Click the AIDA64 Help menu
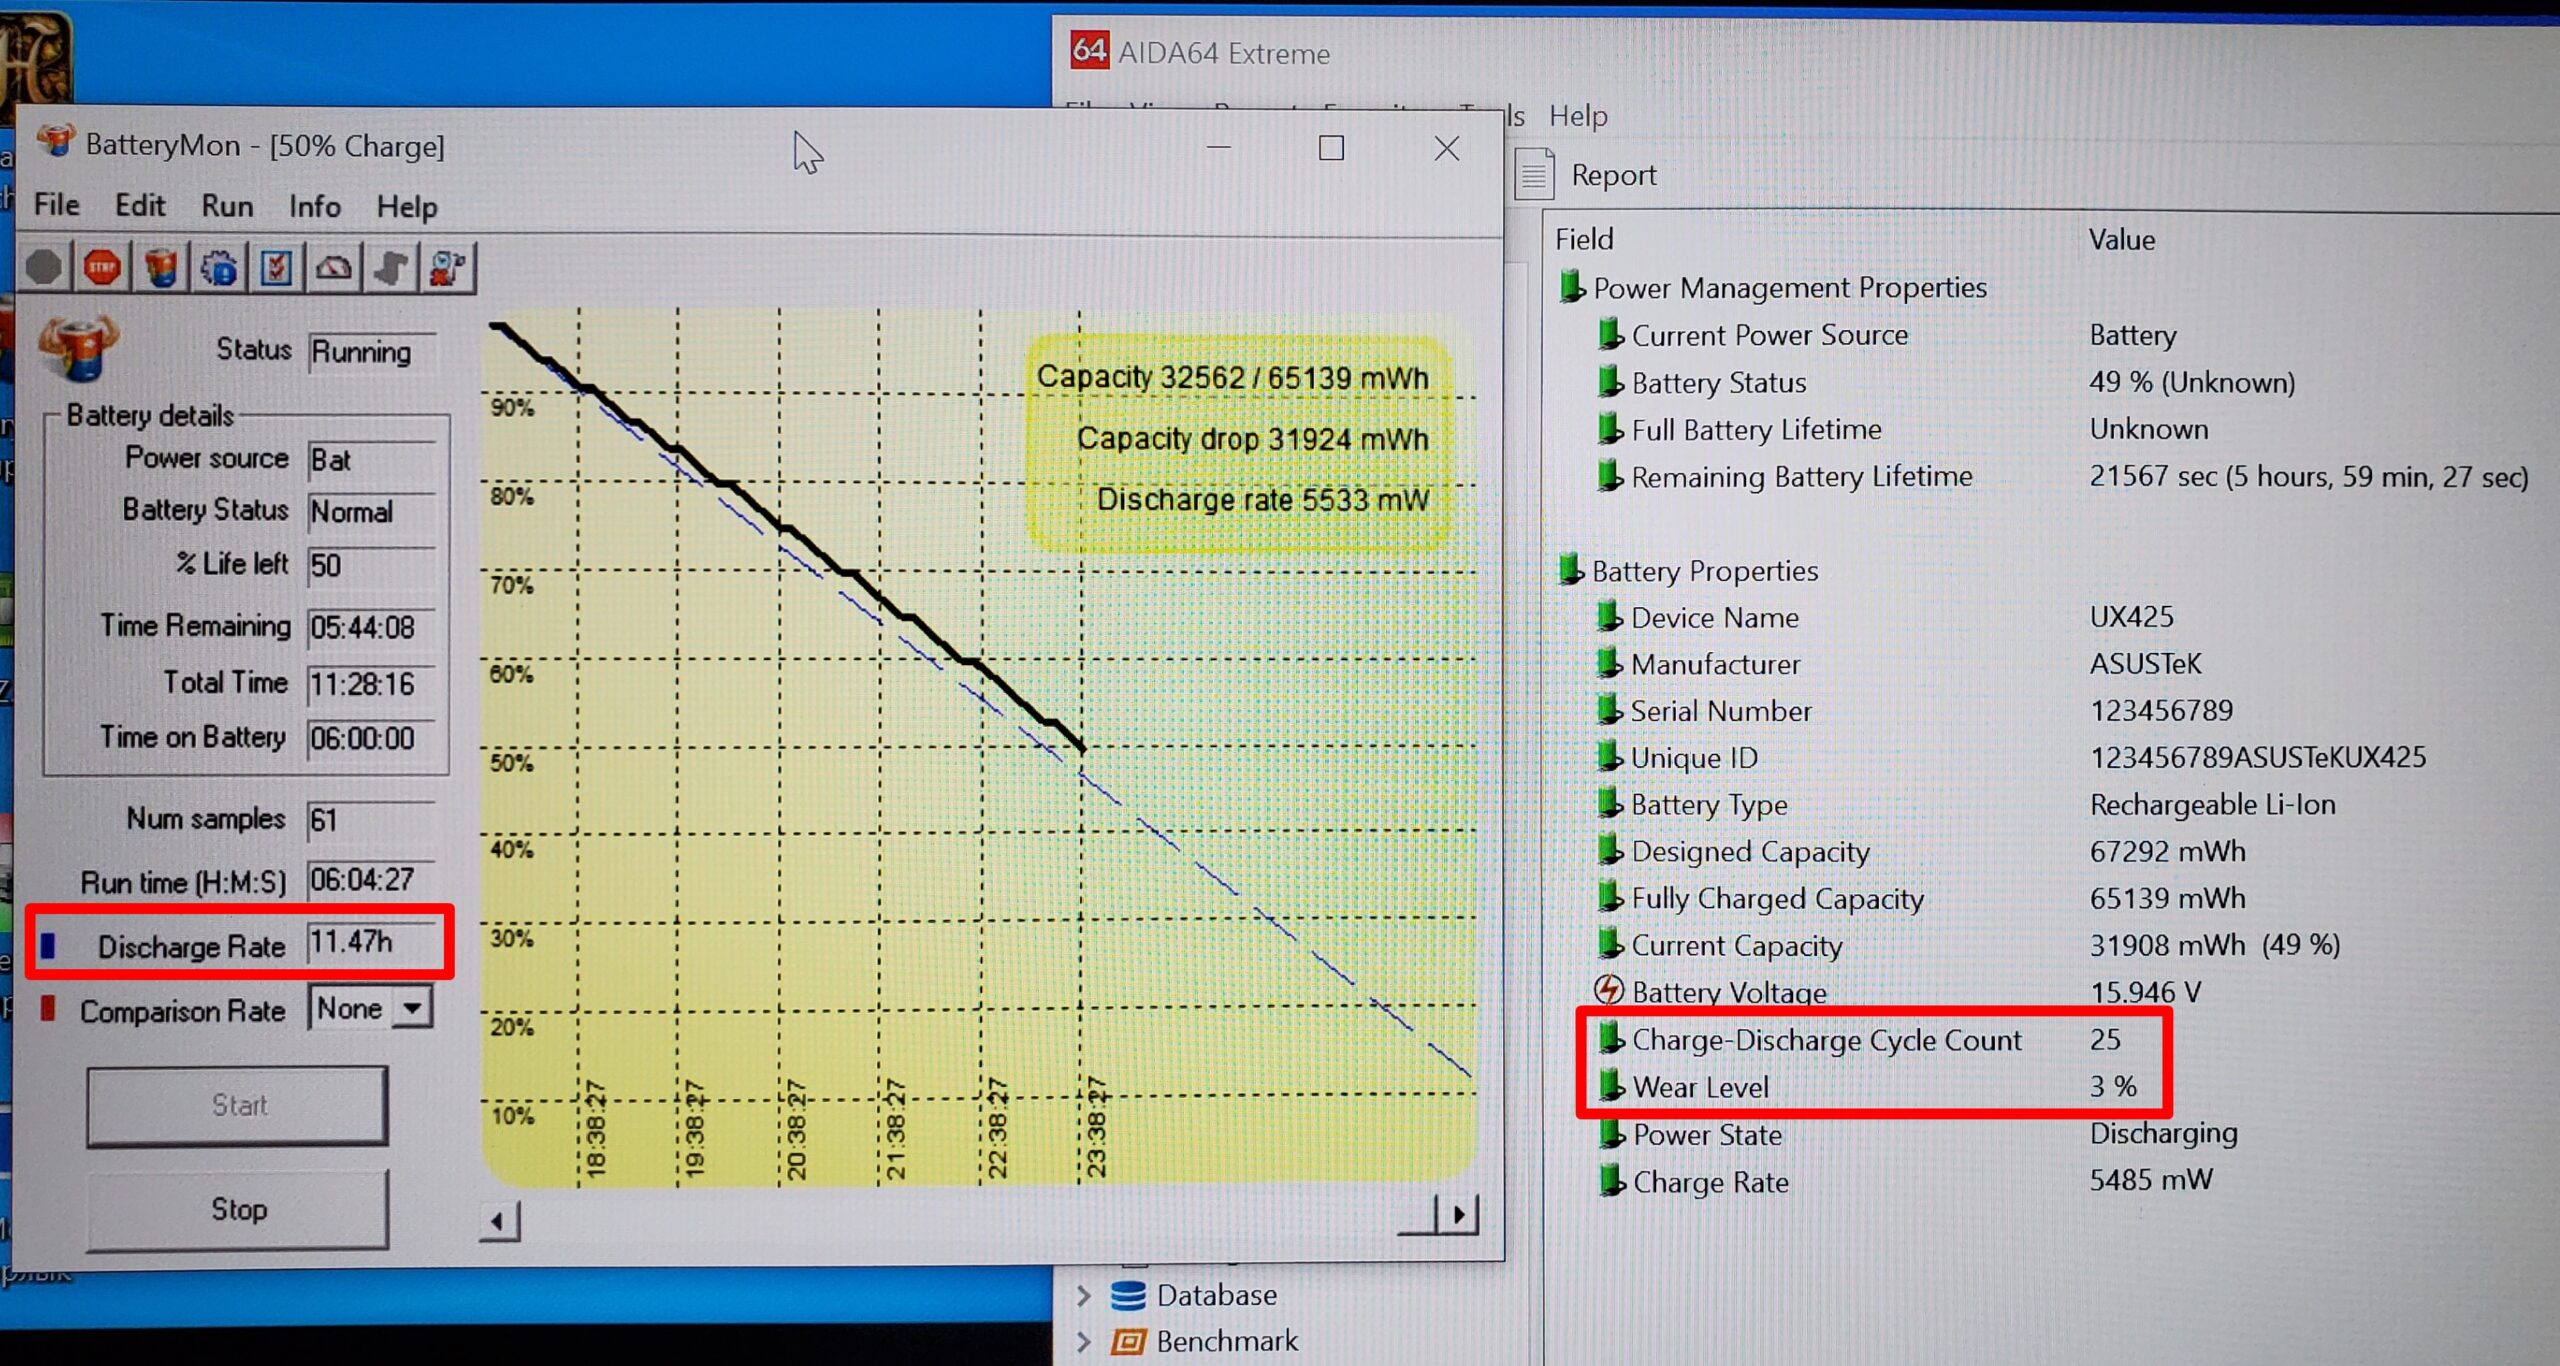This screenshot has width=2560, height=1366. (x=1577, y=116)
